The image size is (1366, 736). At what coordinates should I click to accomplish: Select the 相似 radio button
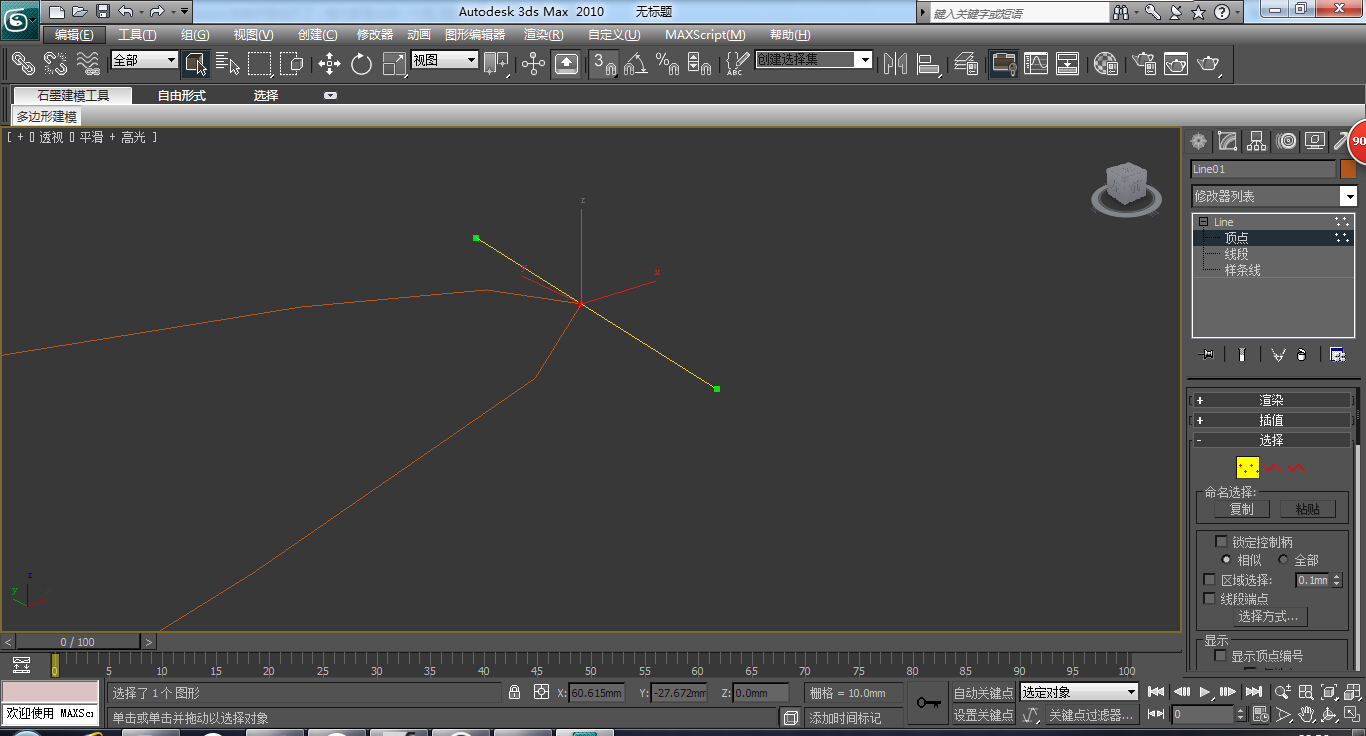[x=1227, y=560]
